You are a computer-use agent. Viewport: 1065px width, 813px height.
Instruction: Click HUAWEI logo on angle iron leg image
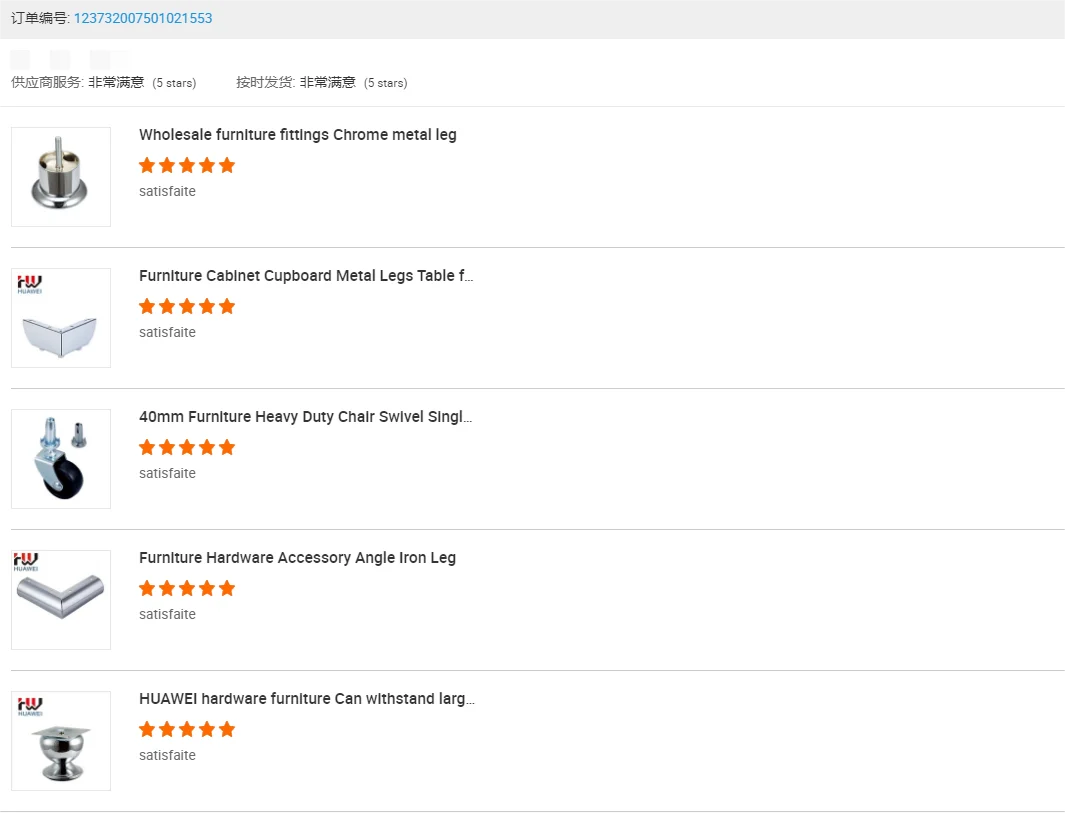click(x=28, y=563)
